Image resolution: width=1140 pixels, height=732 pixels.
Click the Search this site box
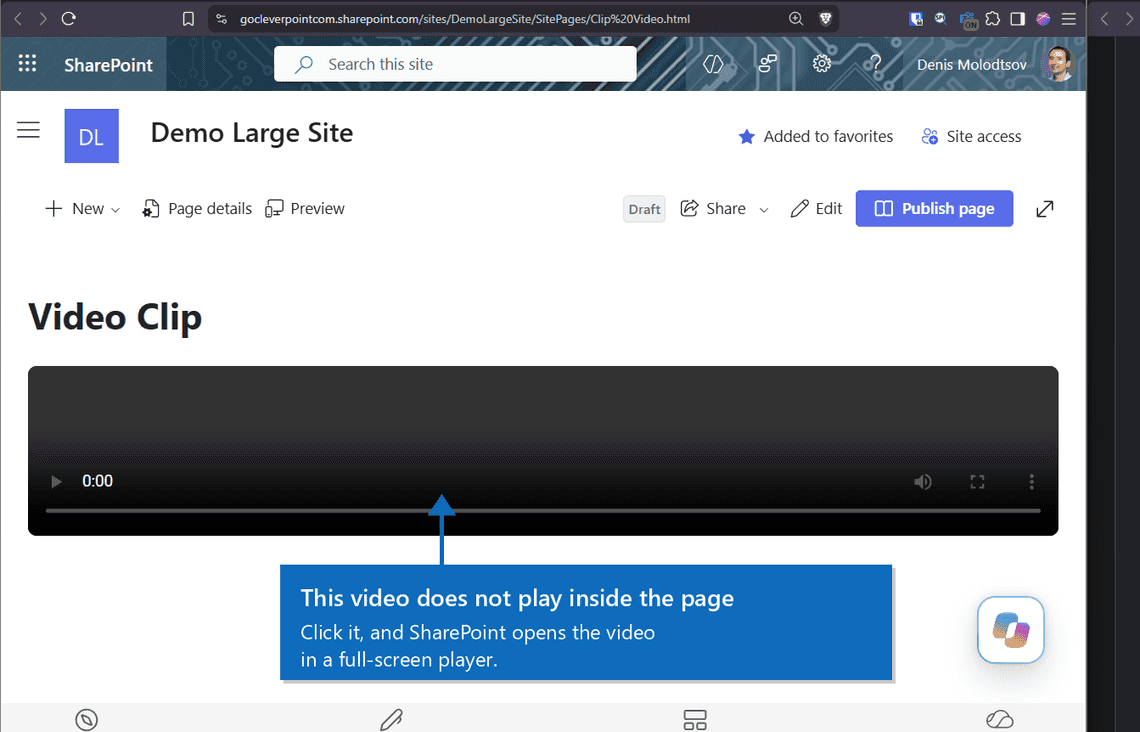[x=455, y=64]
